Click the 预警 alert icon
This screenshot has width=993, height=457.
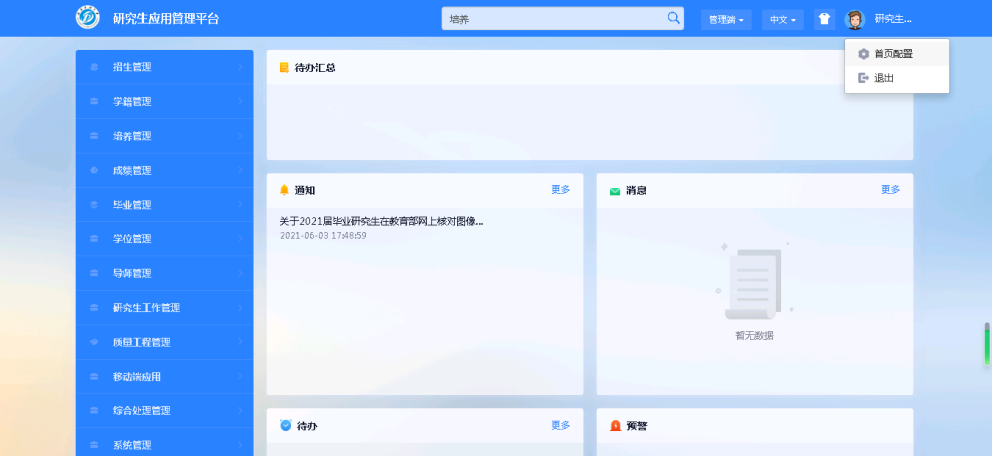tap(615, 426)
